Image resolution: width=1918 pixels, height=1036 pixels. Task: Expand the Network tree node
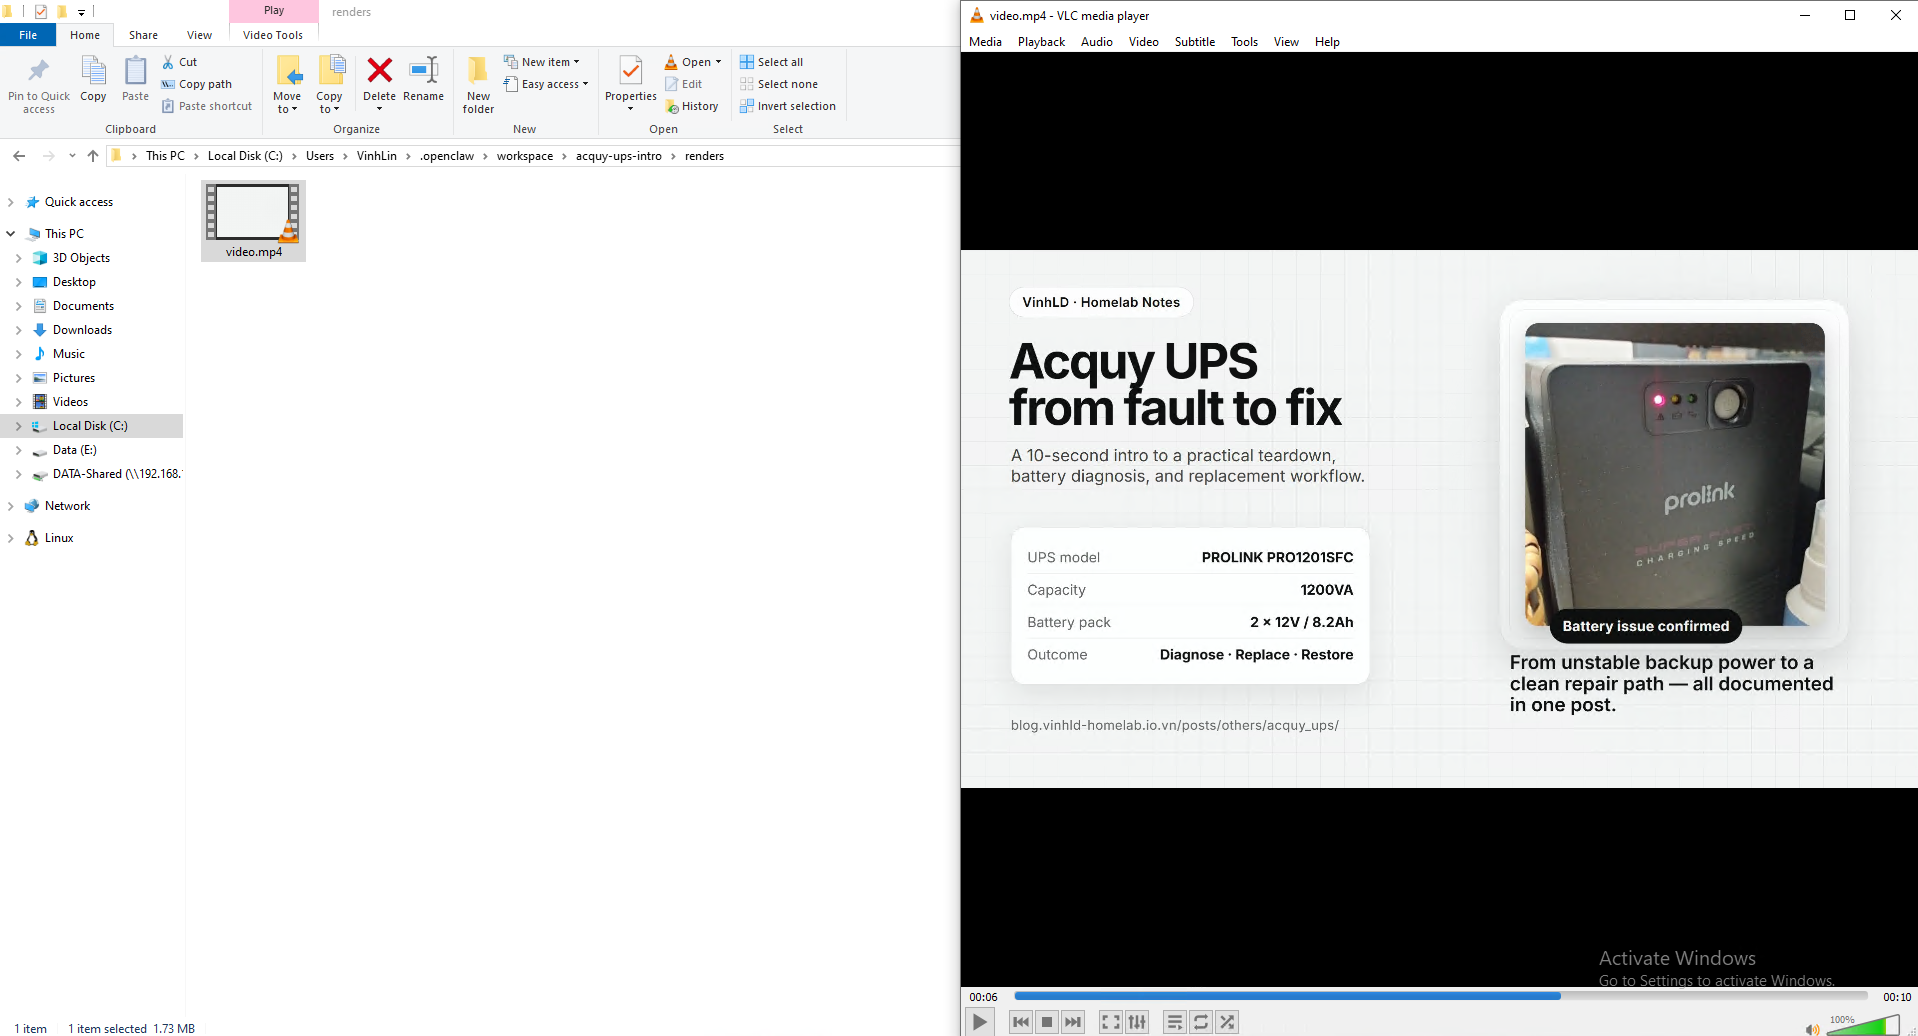coord(11,506)
